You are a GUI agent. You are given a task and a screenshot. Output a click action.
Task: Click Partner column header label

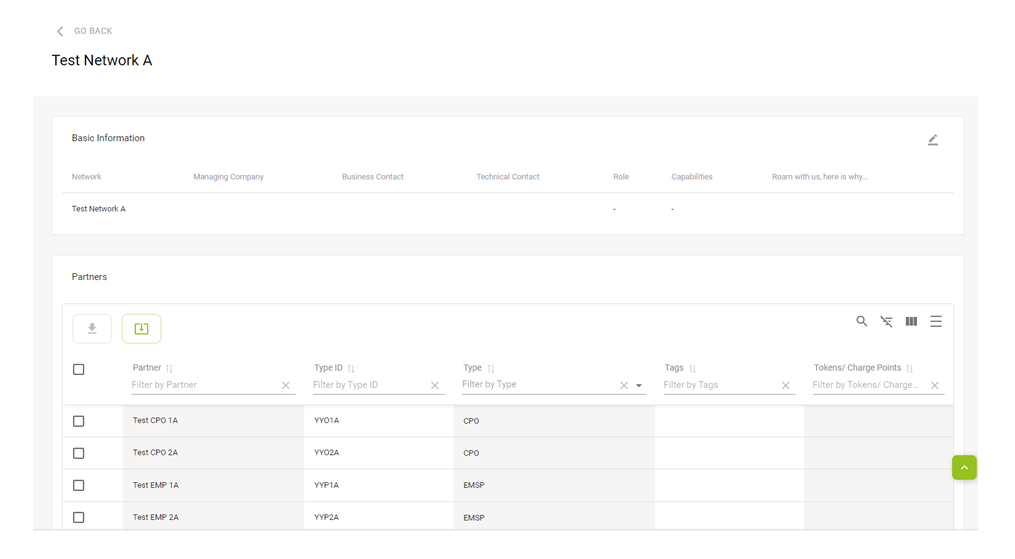point(147,367)
